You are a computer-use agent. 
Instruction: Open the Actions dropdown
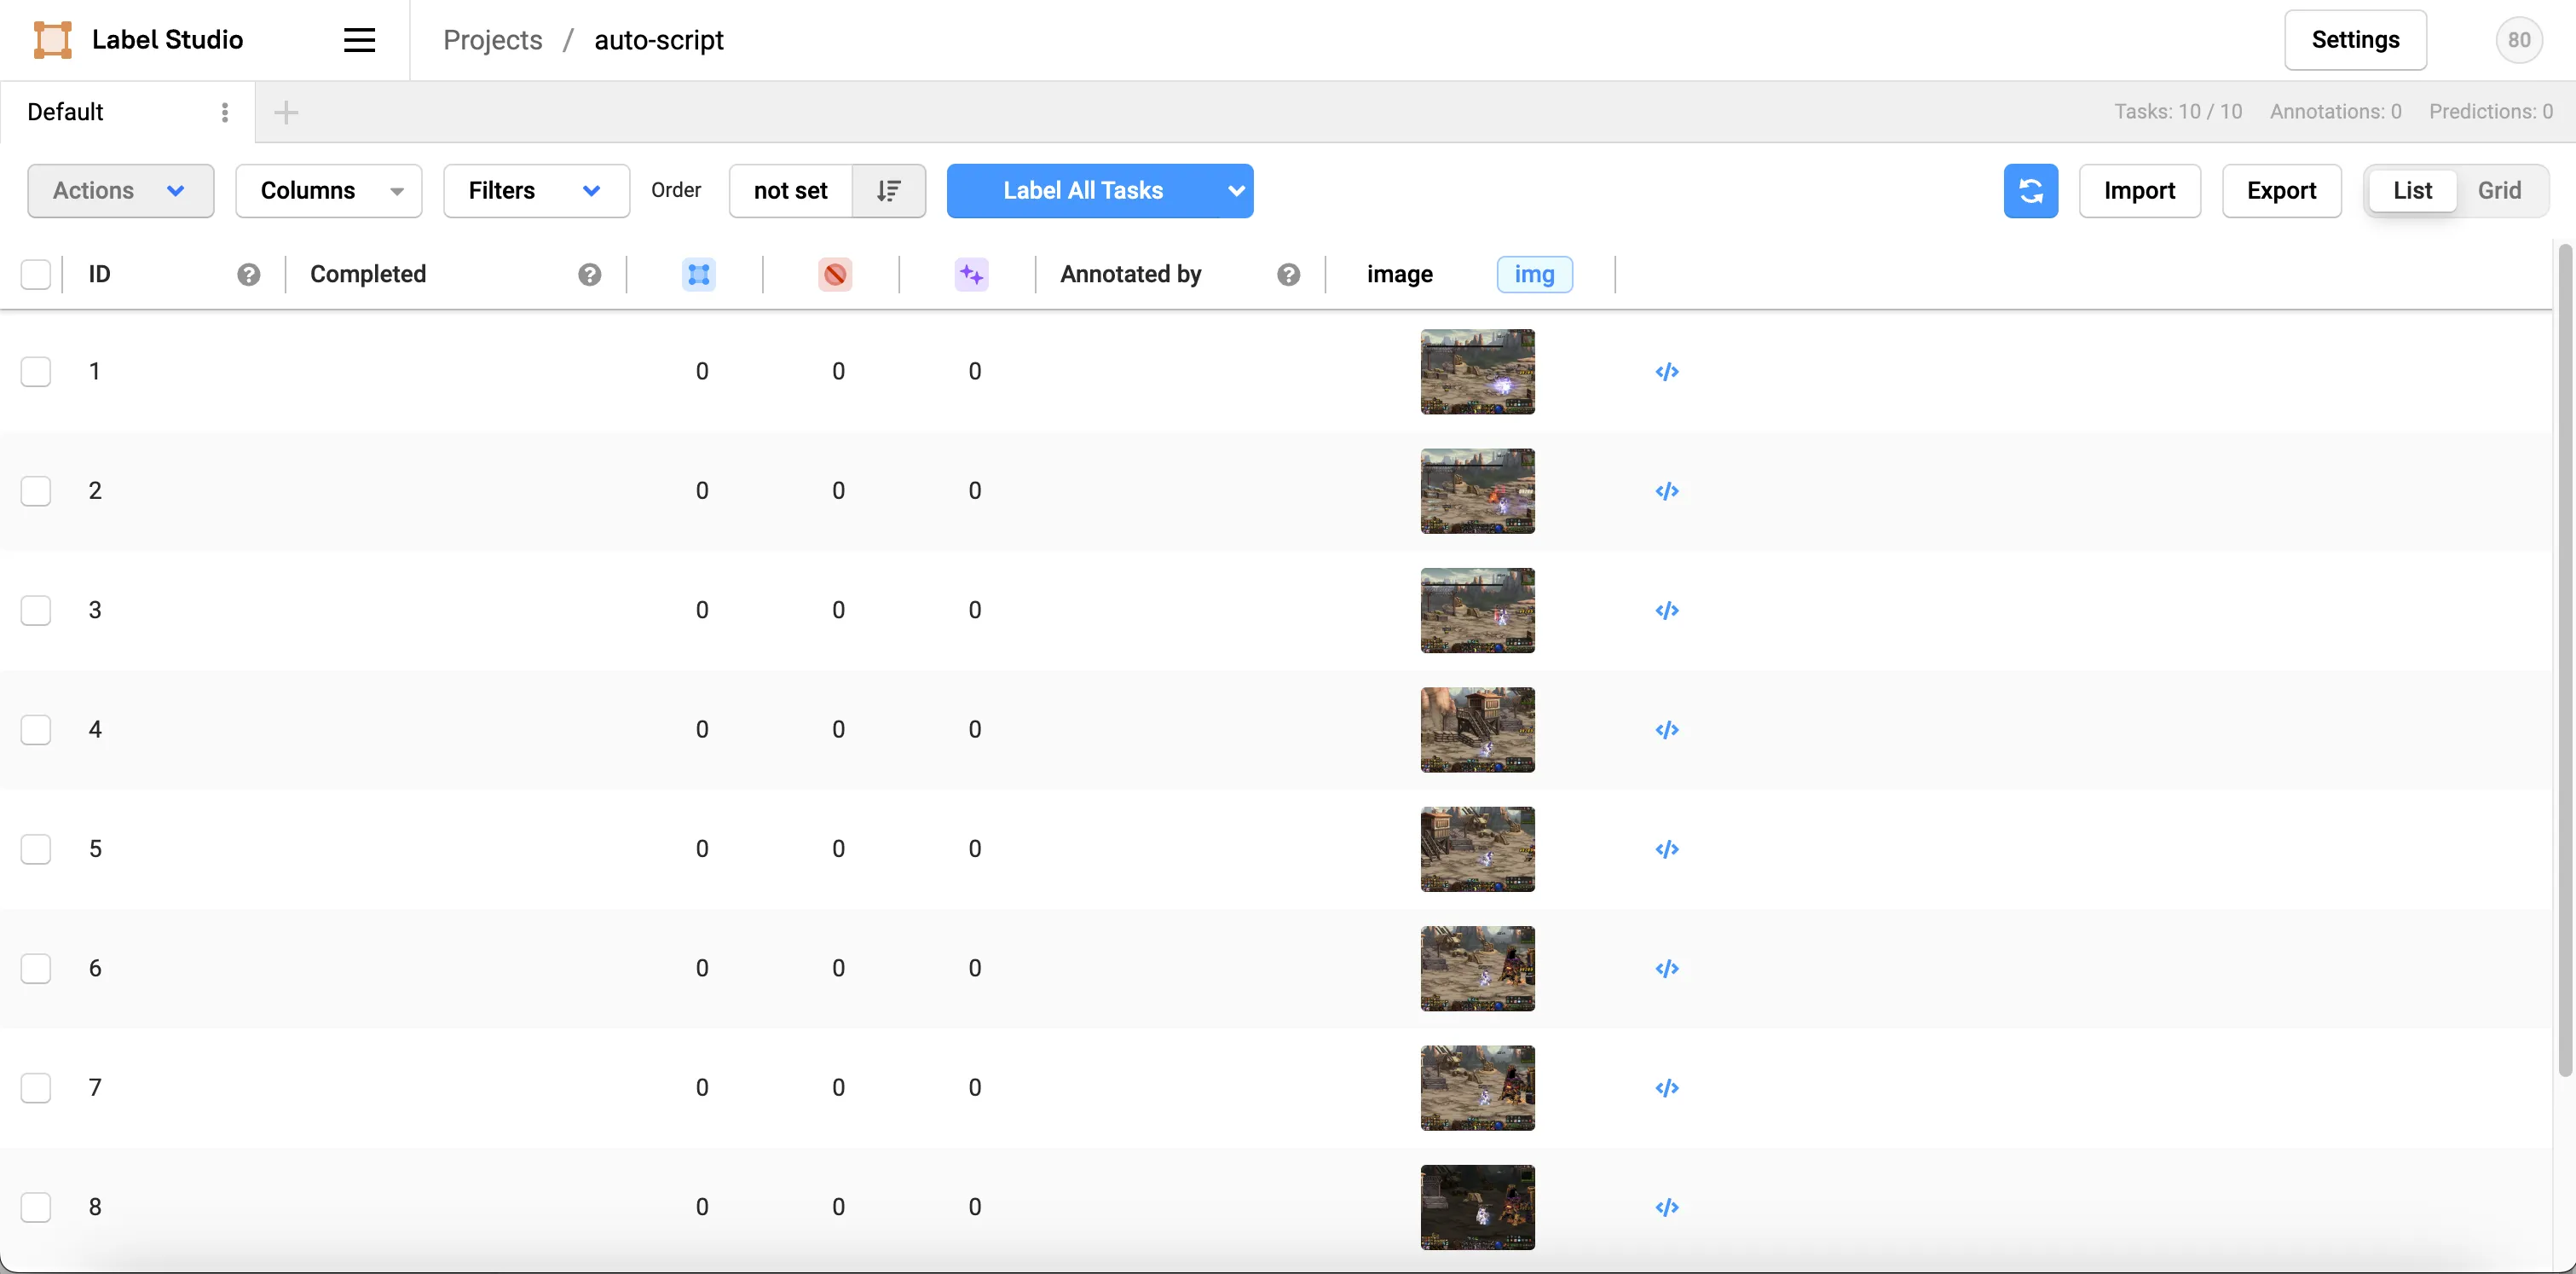click(120, 191)
